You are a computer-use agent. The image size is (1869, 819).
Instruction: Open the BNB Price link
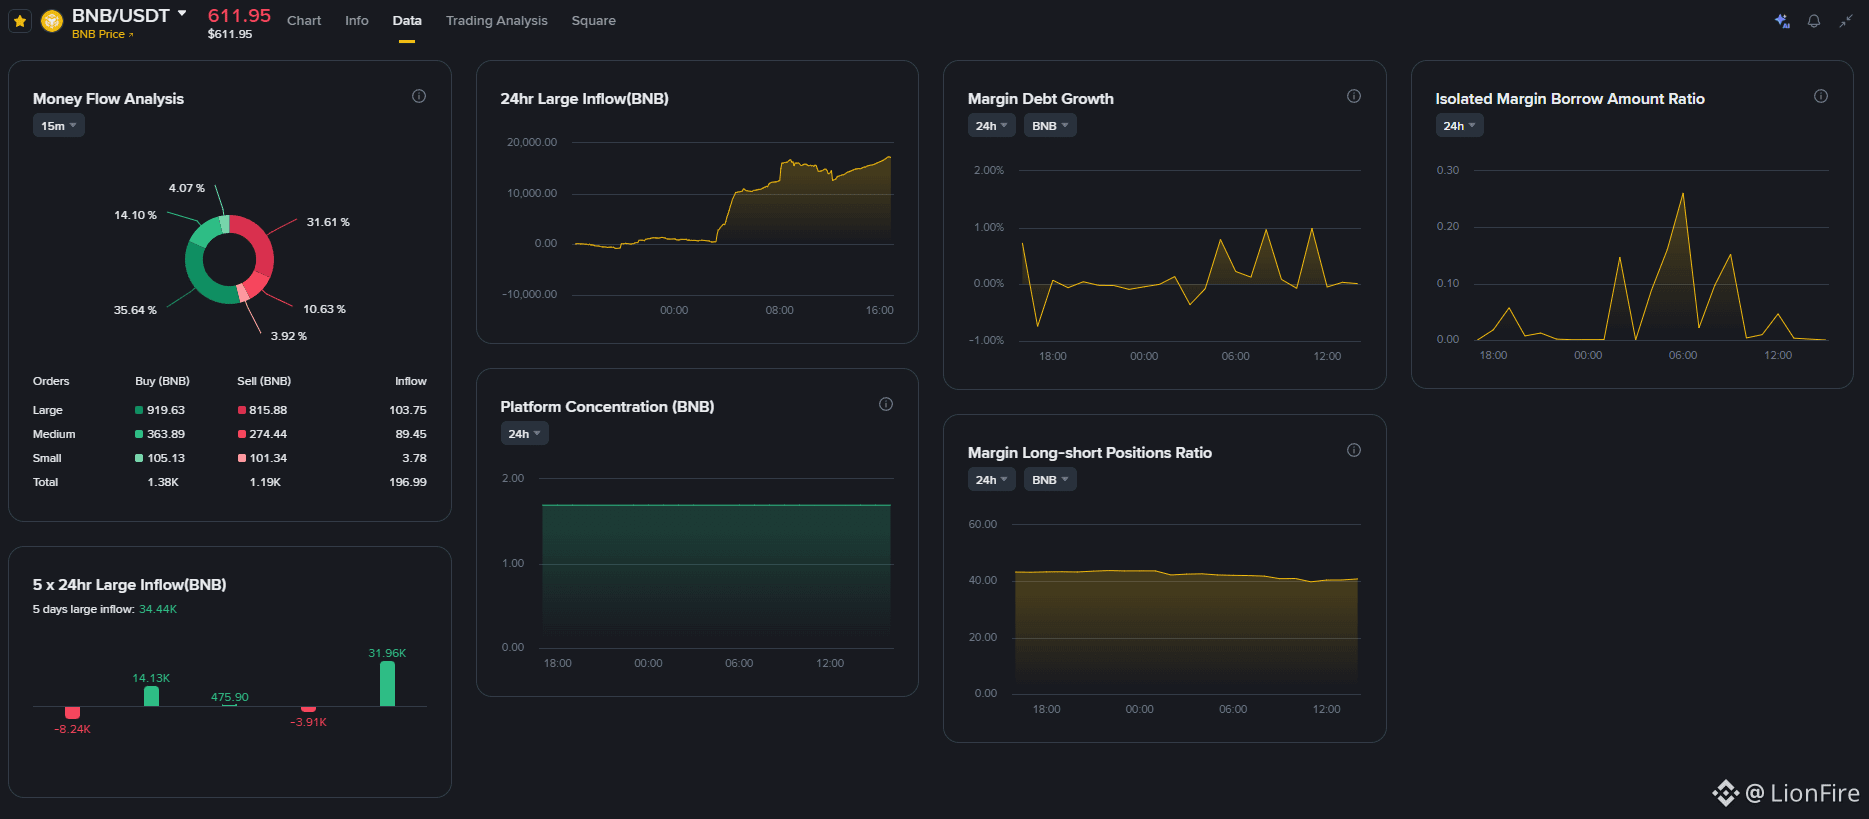102,34
